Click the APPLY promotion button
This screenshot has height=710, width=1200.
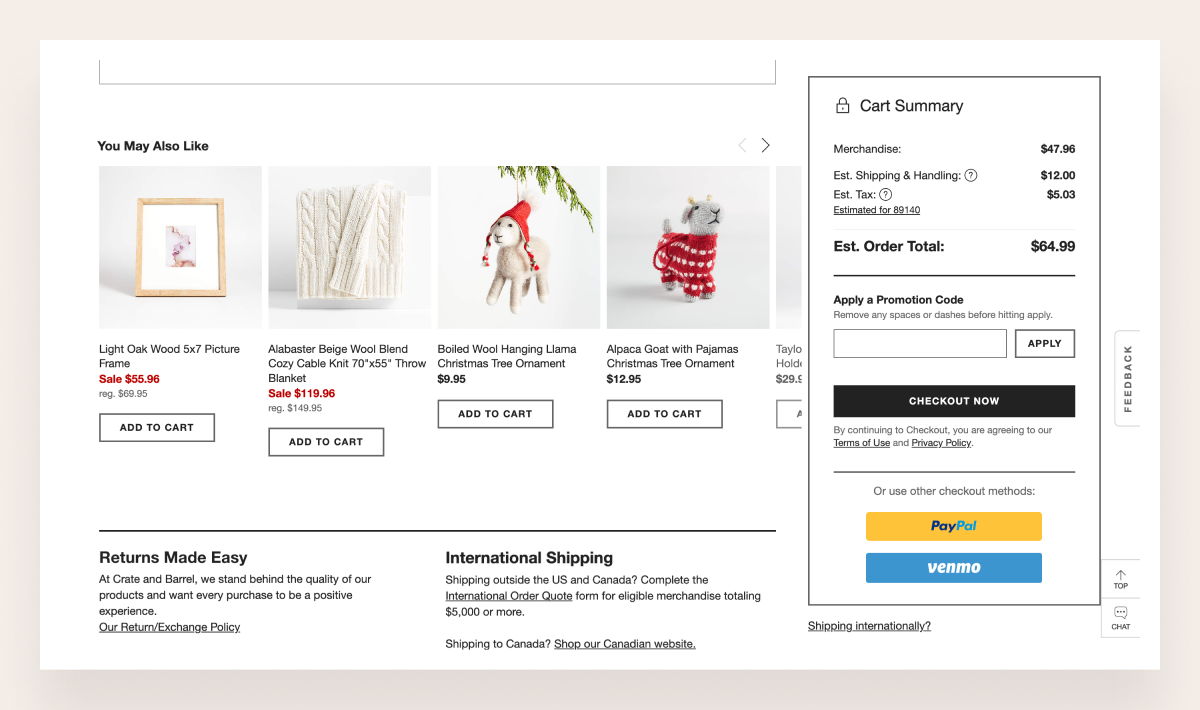(1045, 343)
